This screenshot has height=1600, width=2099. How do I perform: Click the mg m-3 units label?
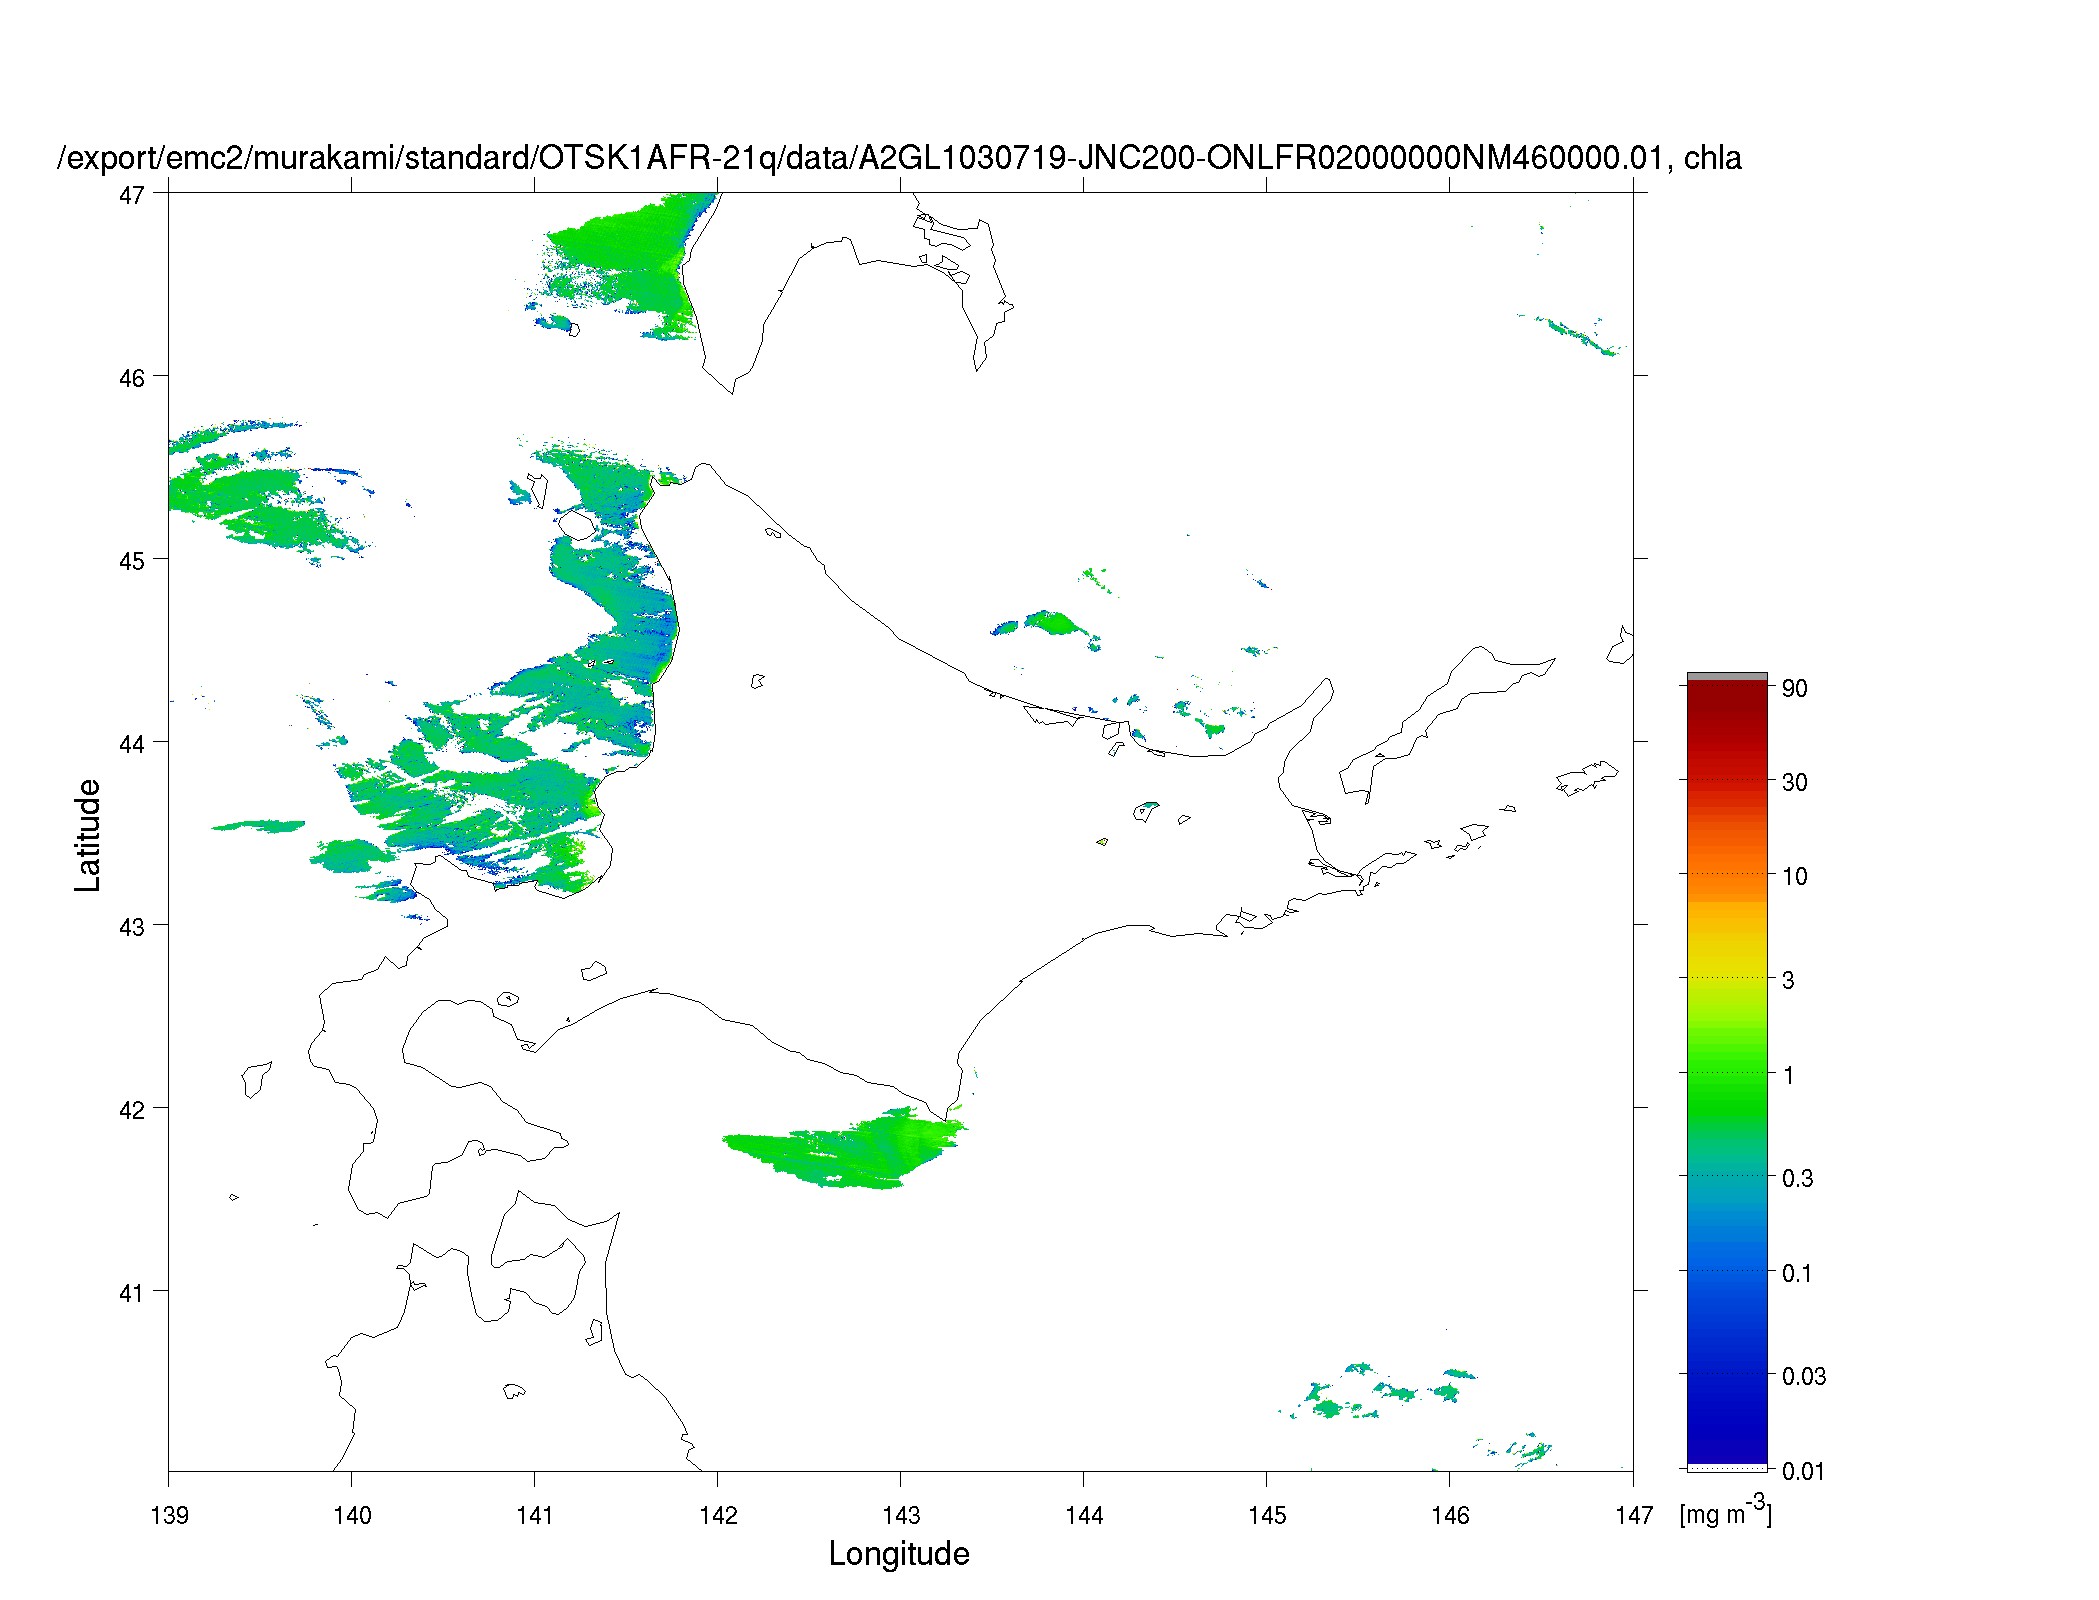click(1725, 1510)
